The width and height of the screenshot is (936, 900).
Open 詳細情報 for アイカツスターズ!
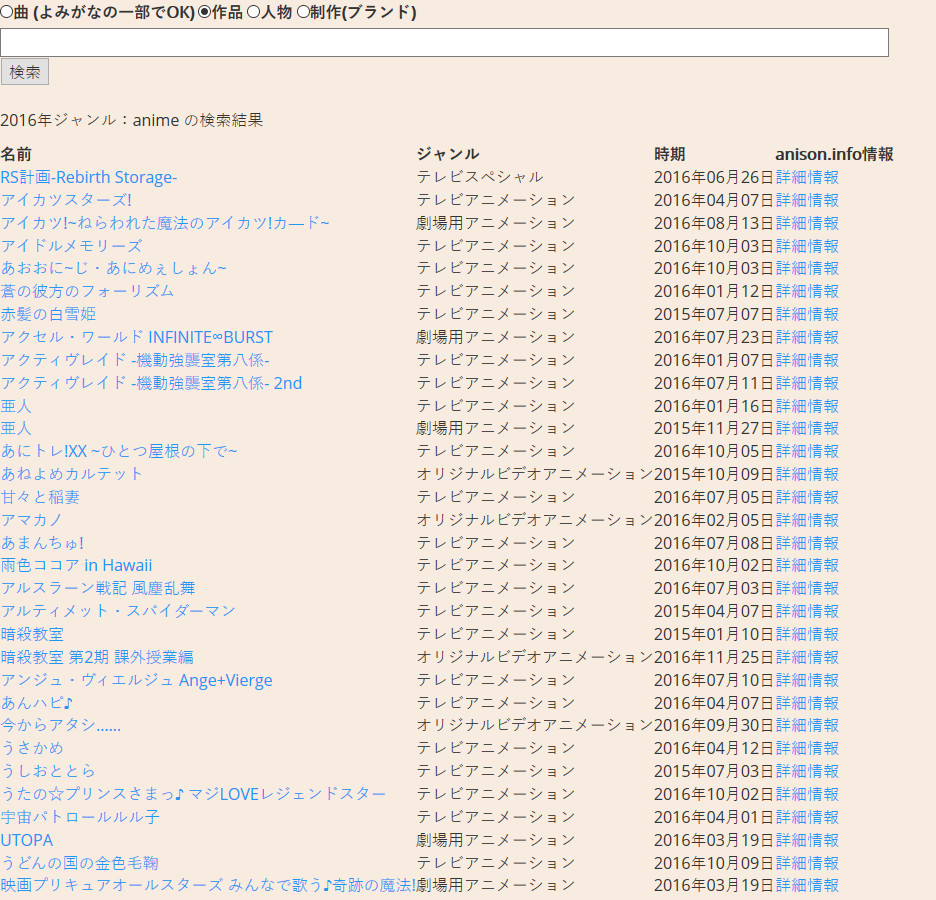[807, 200]
